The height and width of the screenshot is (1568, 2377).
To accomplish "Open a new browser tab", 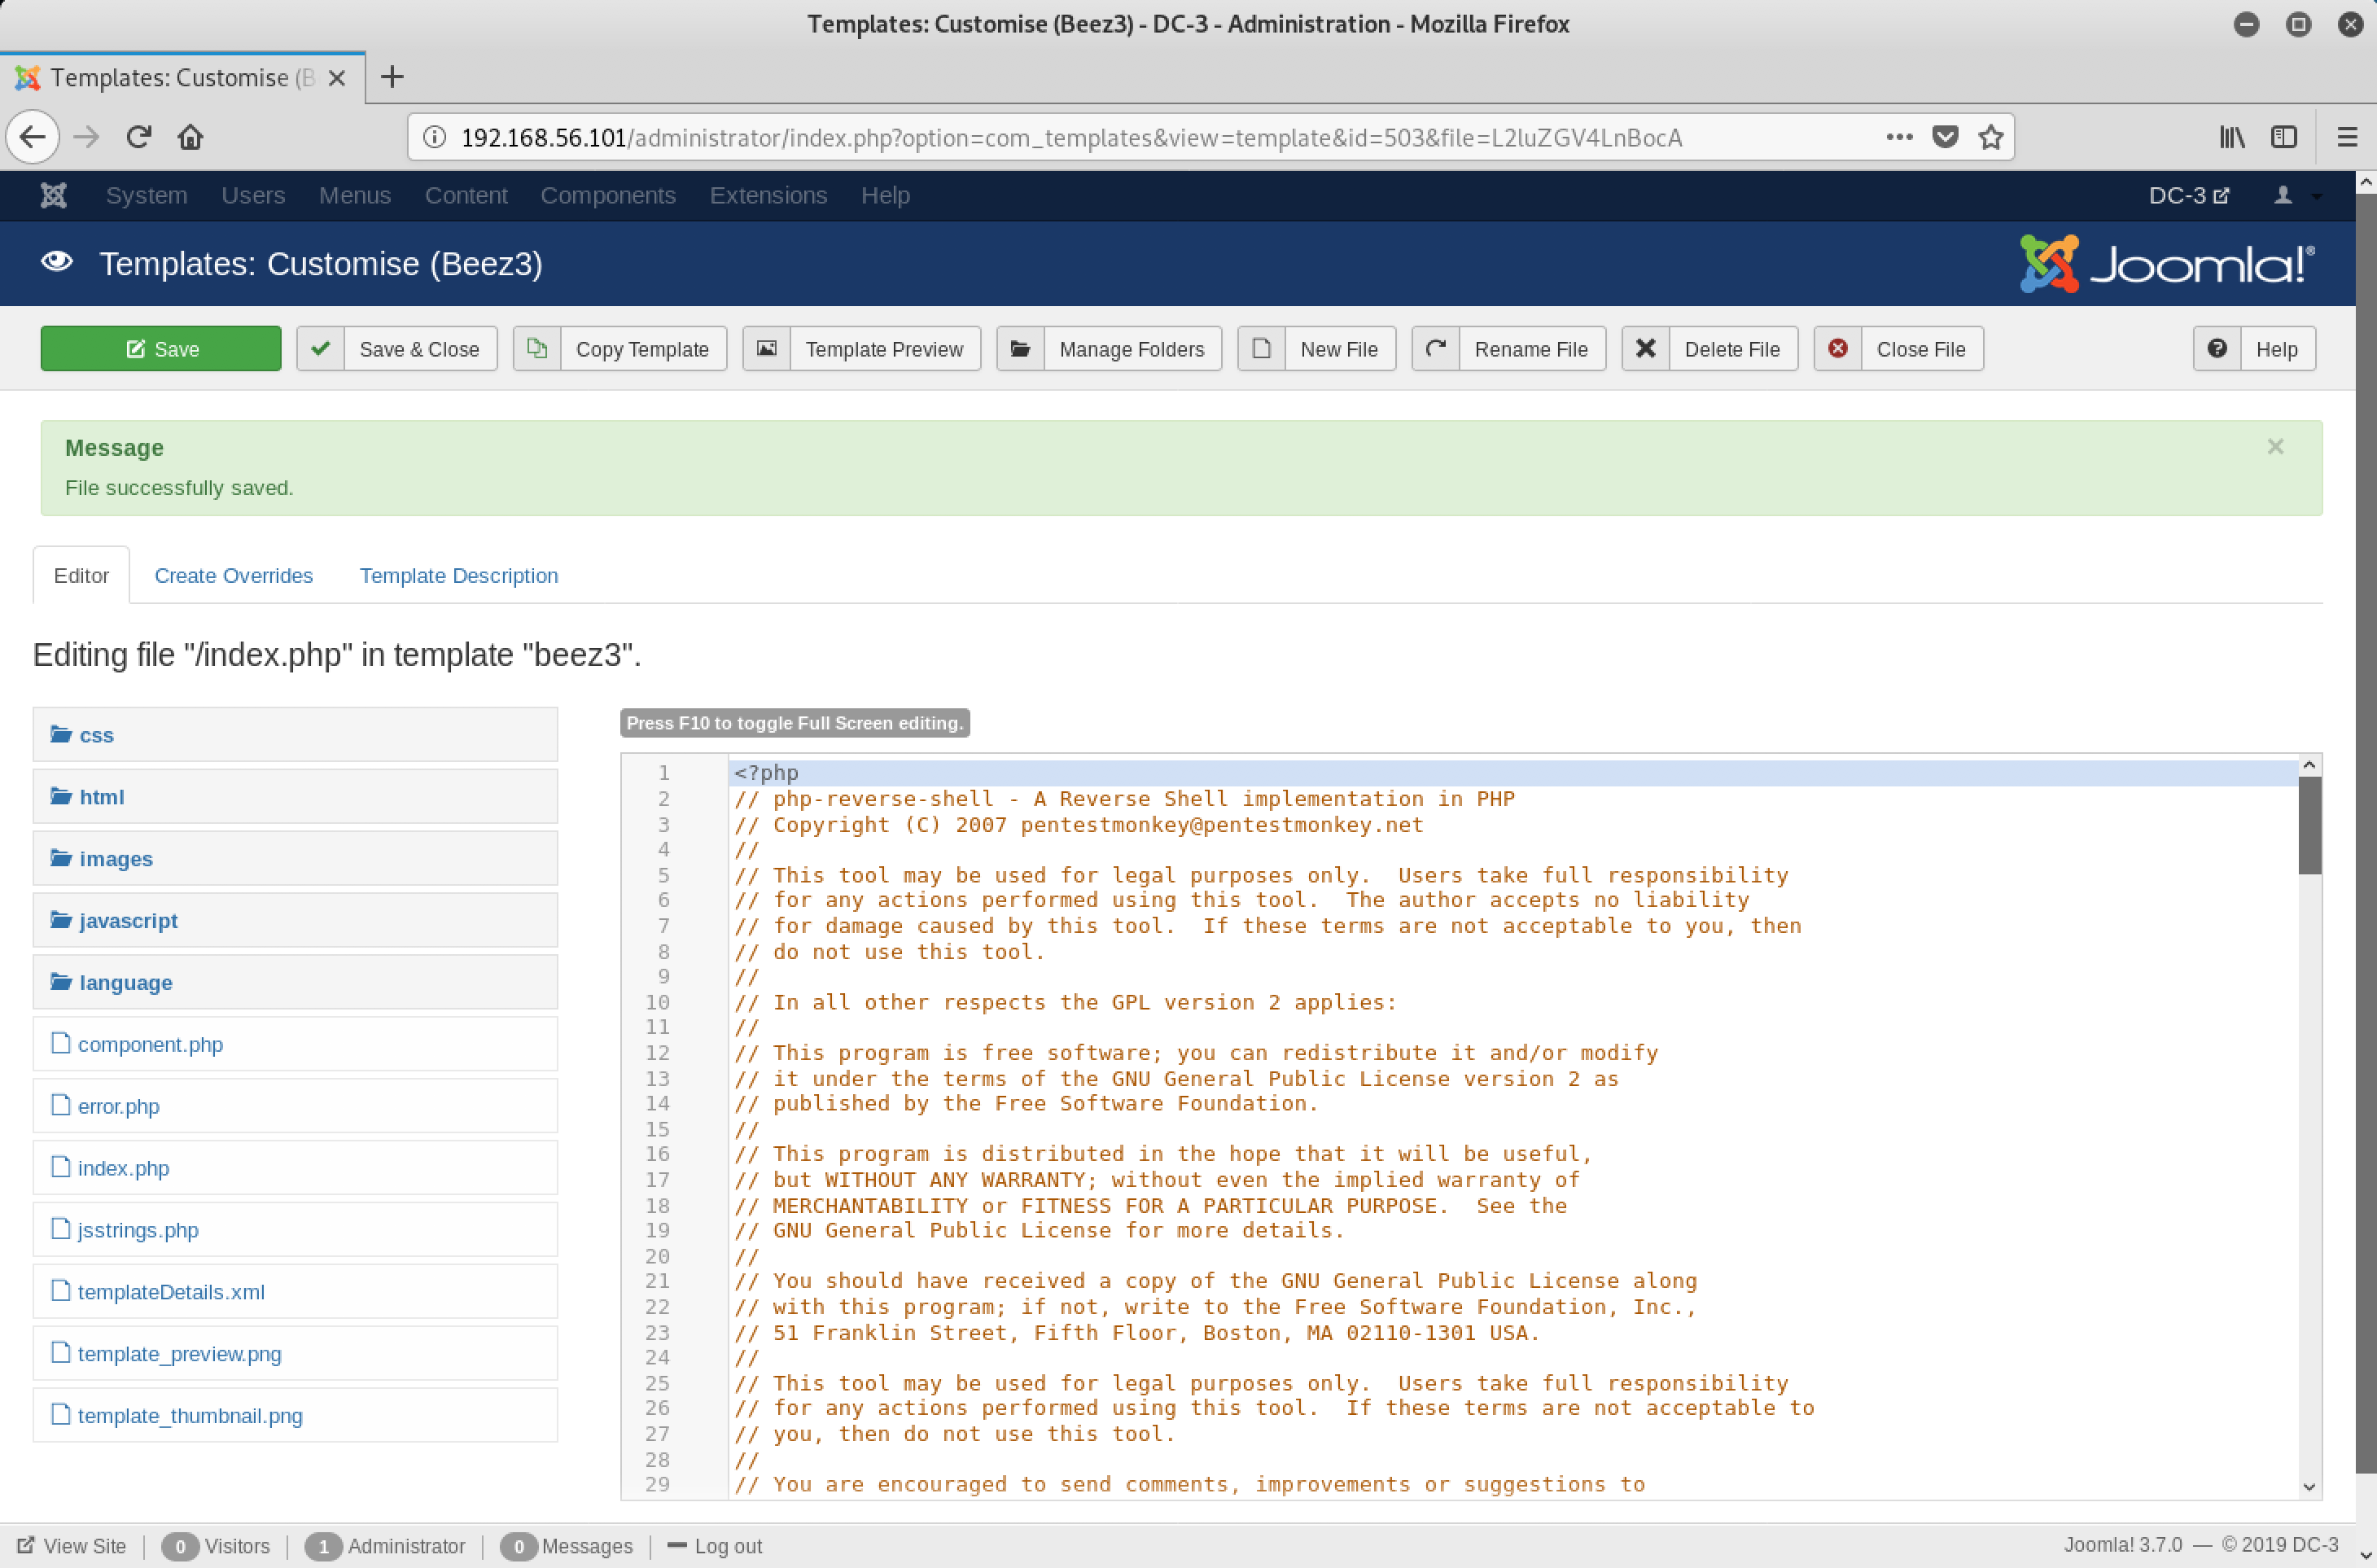I will click(392, 77).
